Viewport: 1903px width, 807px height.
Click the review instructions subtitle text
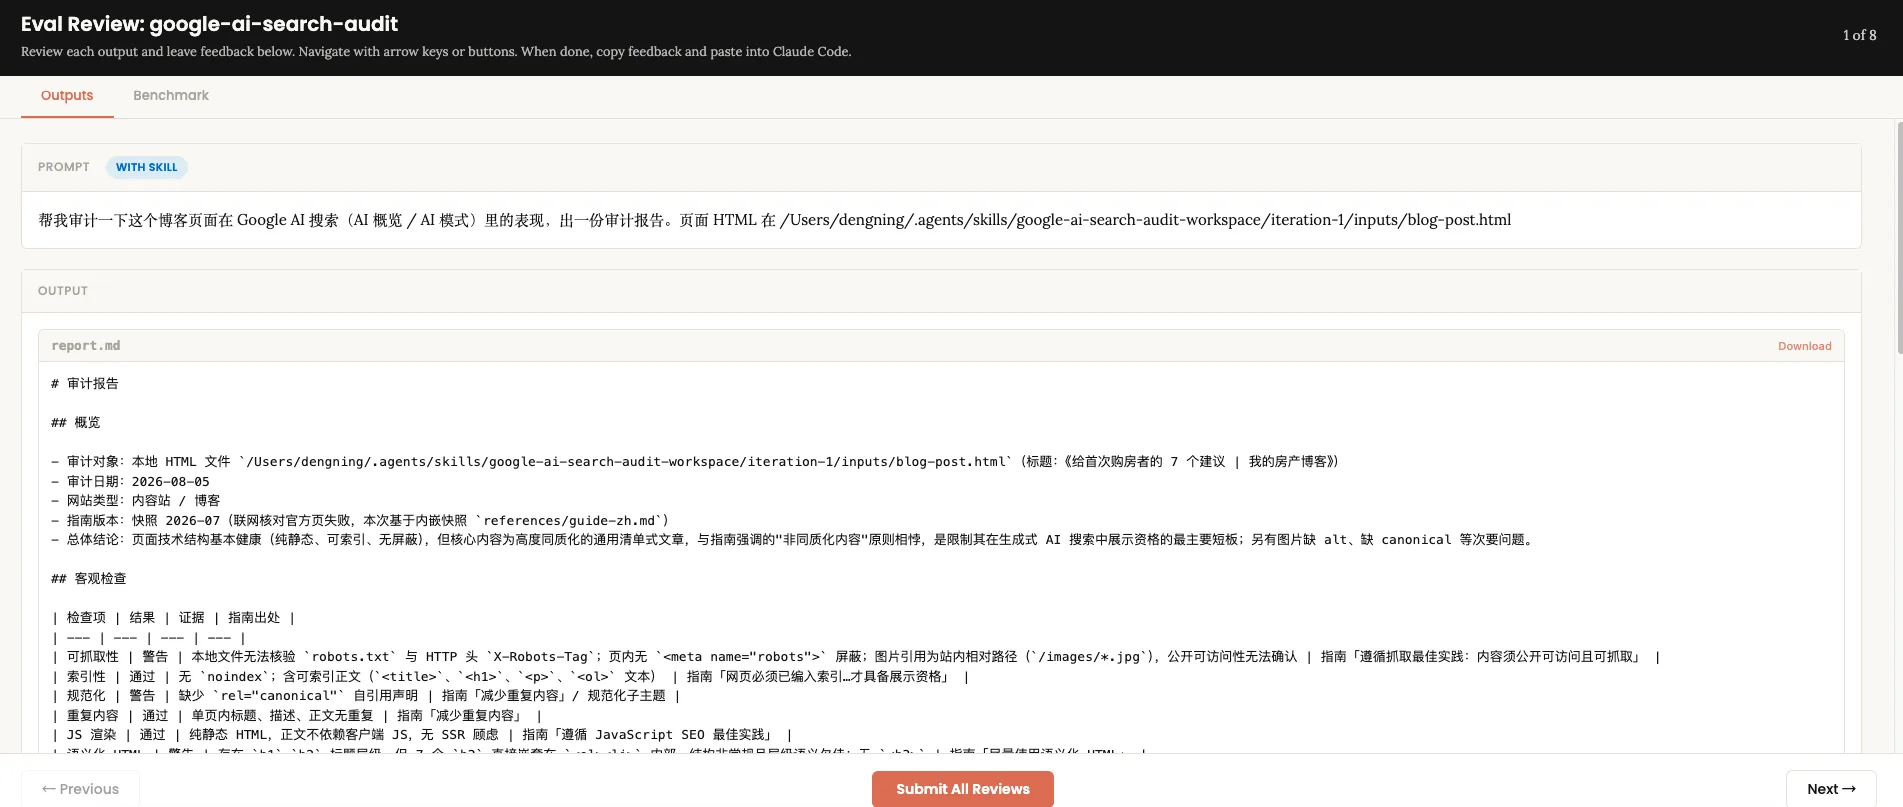pos(436,52)
